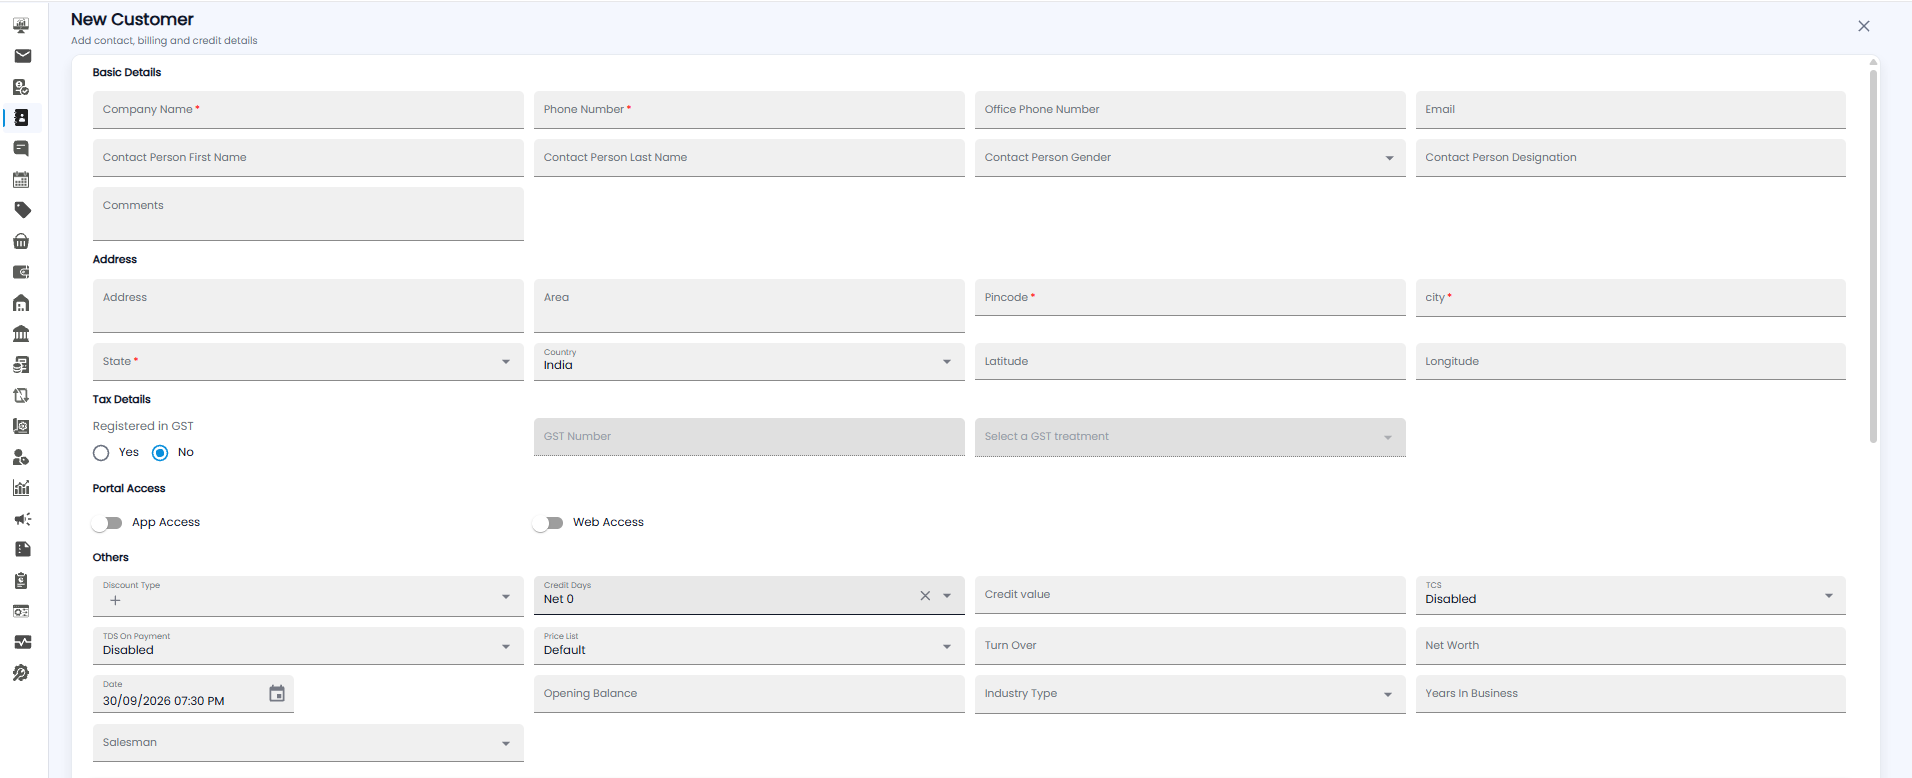Click the activity monitor pulse sidebar icon
This screenshot has height=778, width=1912.
coord(22,642)
